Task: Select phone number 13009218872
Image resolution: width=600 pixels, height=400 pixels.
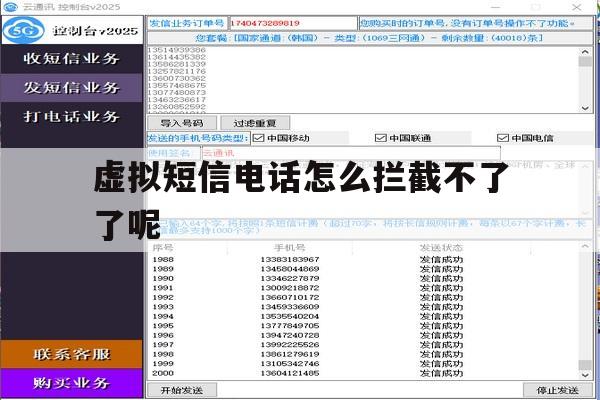Action: (x=290, y=288)
